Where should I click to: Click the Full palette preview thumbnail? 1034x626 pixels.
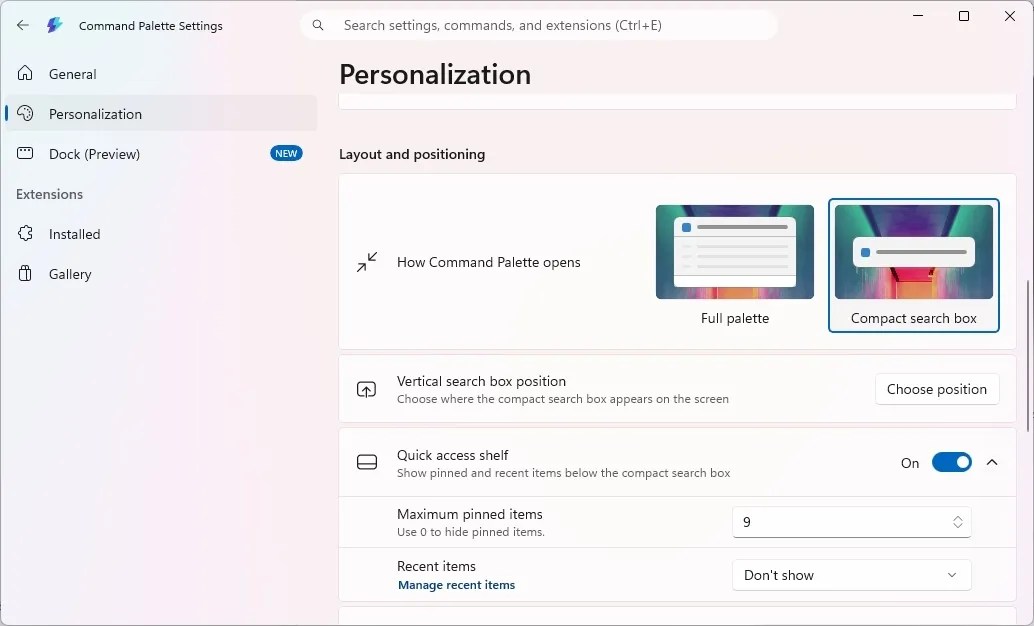coord(735,251)
